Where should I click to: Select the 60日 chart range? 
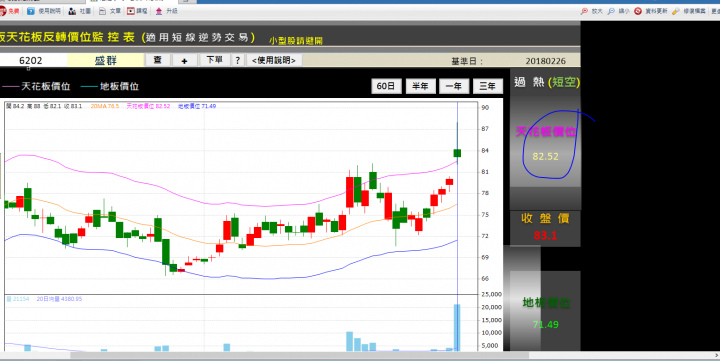coord(386,86)
